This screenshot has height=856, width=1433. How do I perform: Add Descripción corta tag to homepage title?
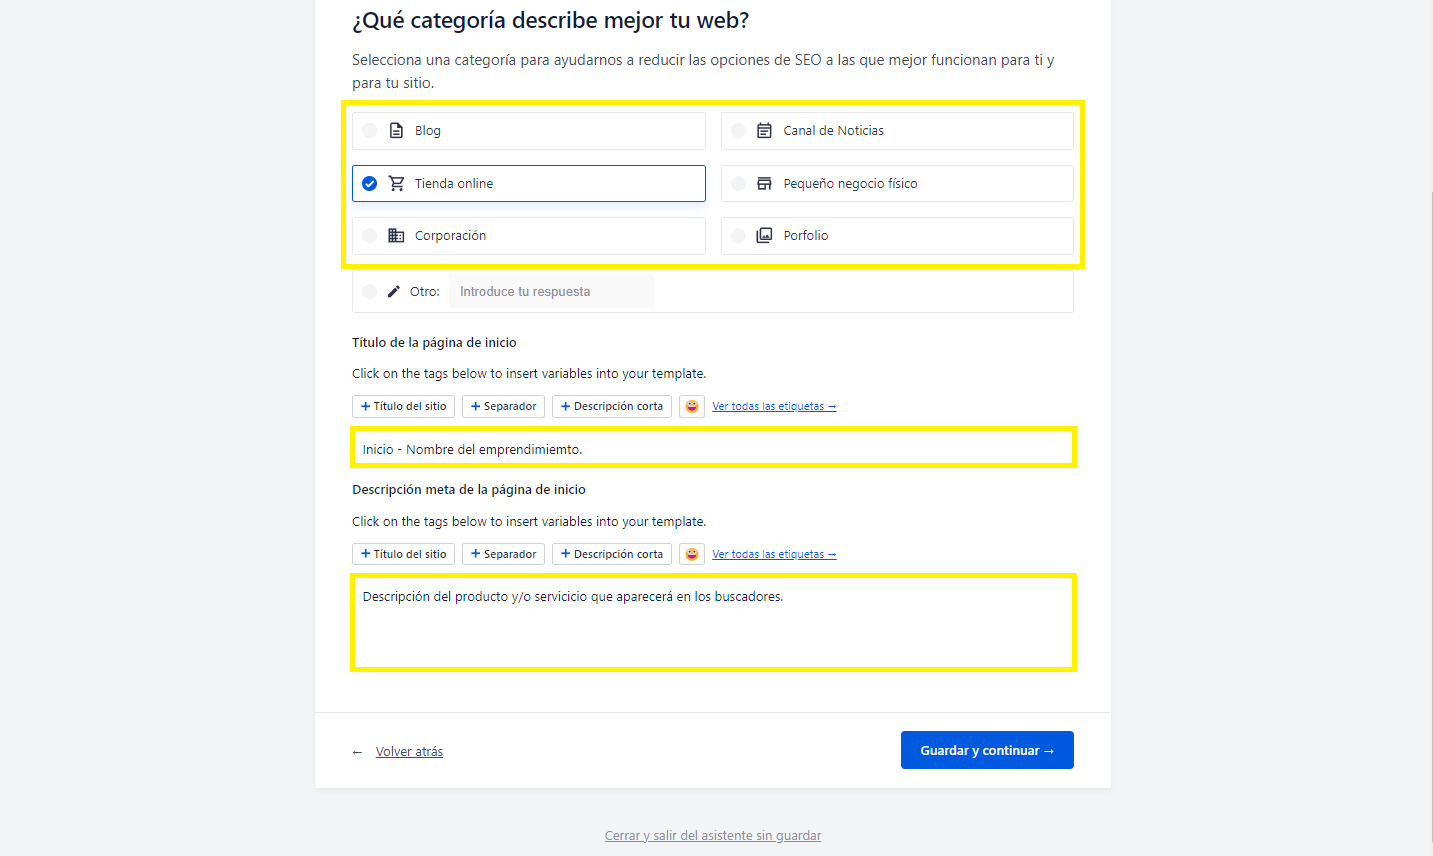[612, 406]
